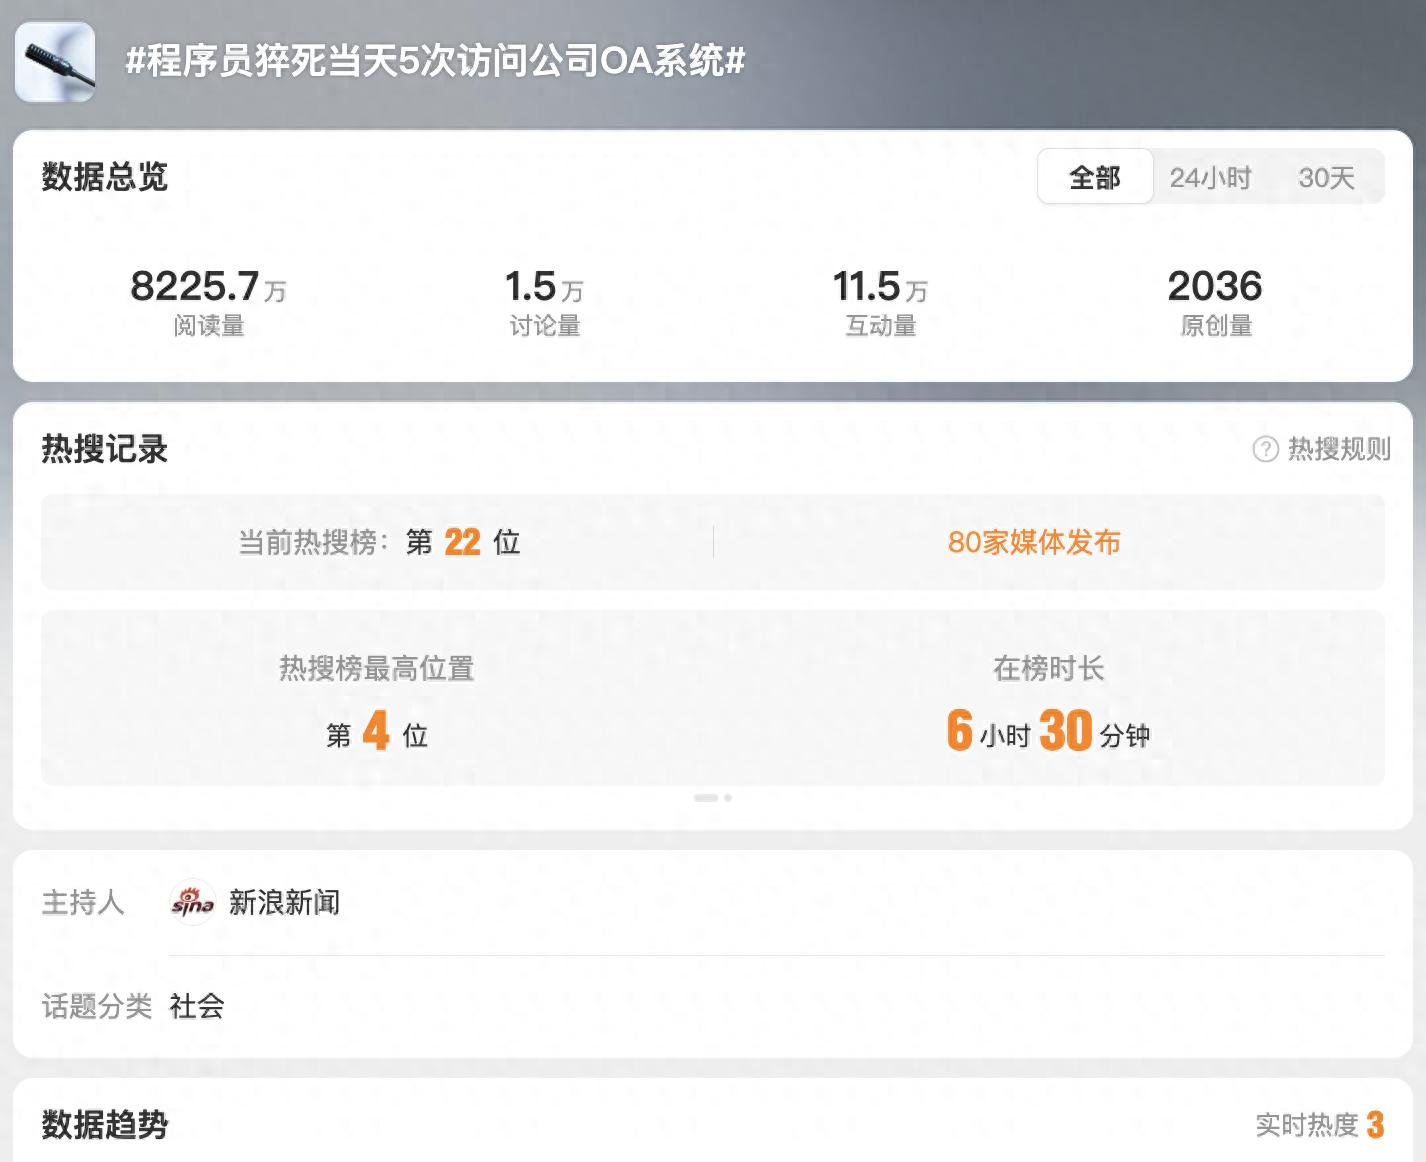Click the microphone topic avatar icon

pos(55,62)
